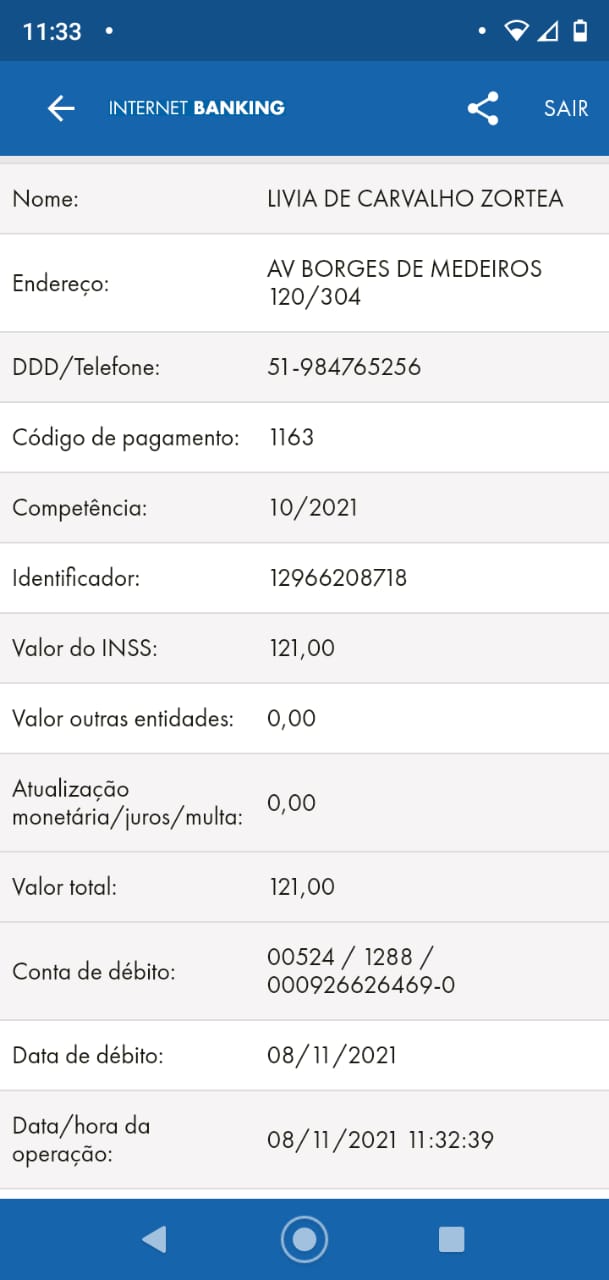Viewport: 609px width, 1280px height.
Task: Tap the Wi-Fi status icon
Action: point(516,31)
